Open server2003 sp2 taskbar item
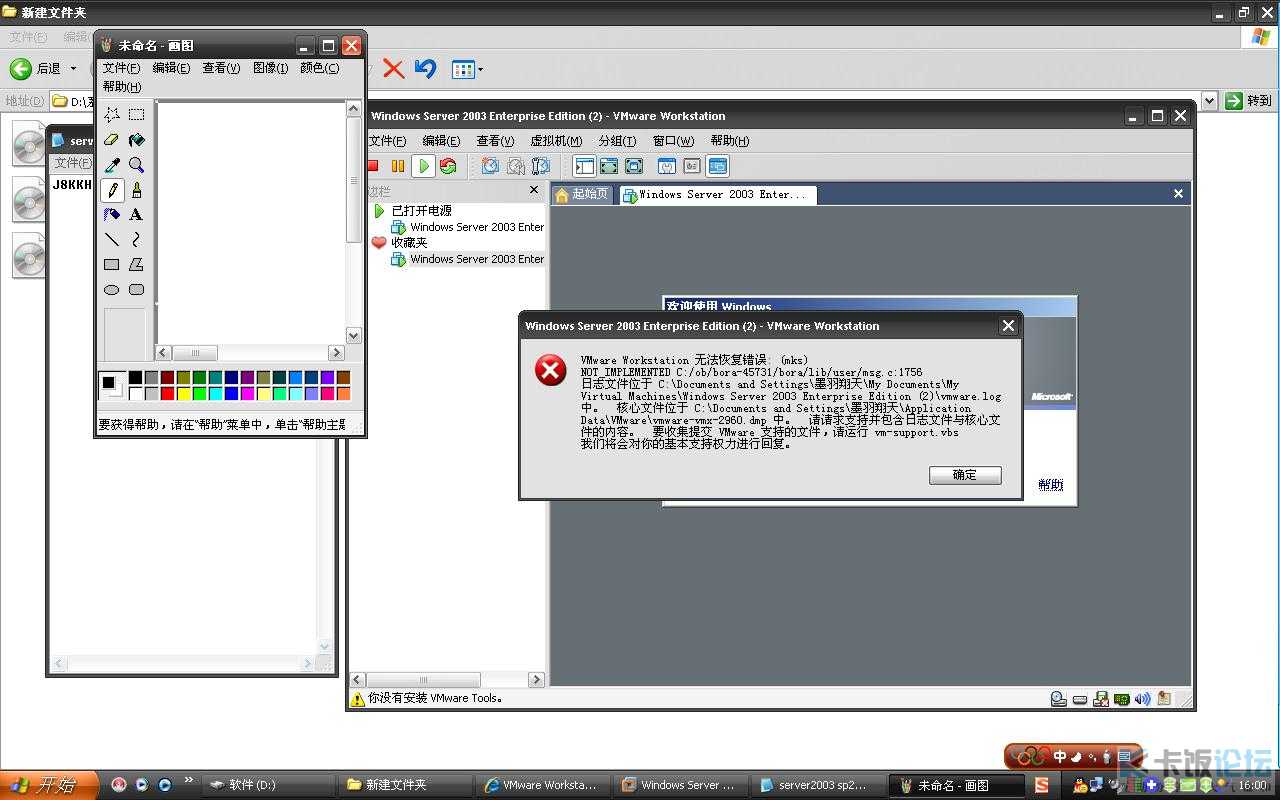 (819, 785)
